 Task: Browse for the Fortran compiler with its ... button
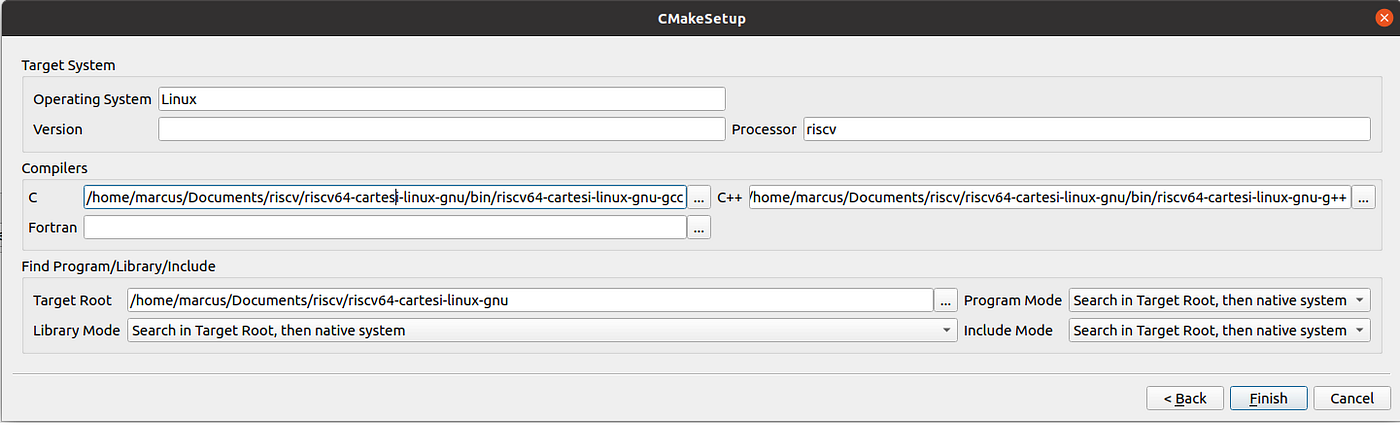coord(699,229)
